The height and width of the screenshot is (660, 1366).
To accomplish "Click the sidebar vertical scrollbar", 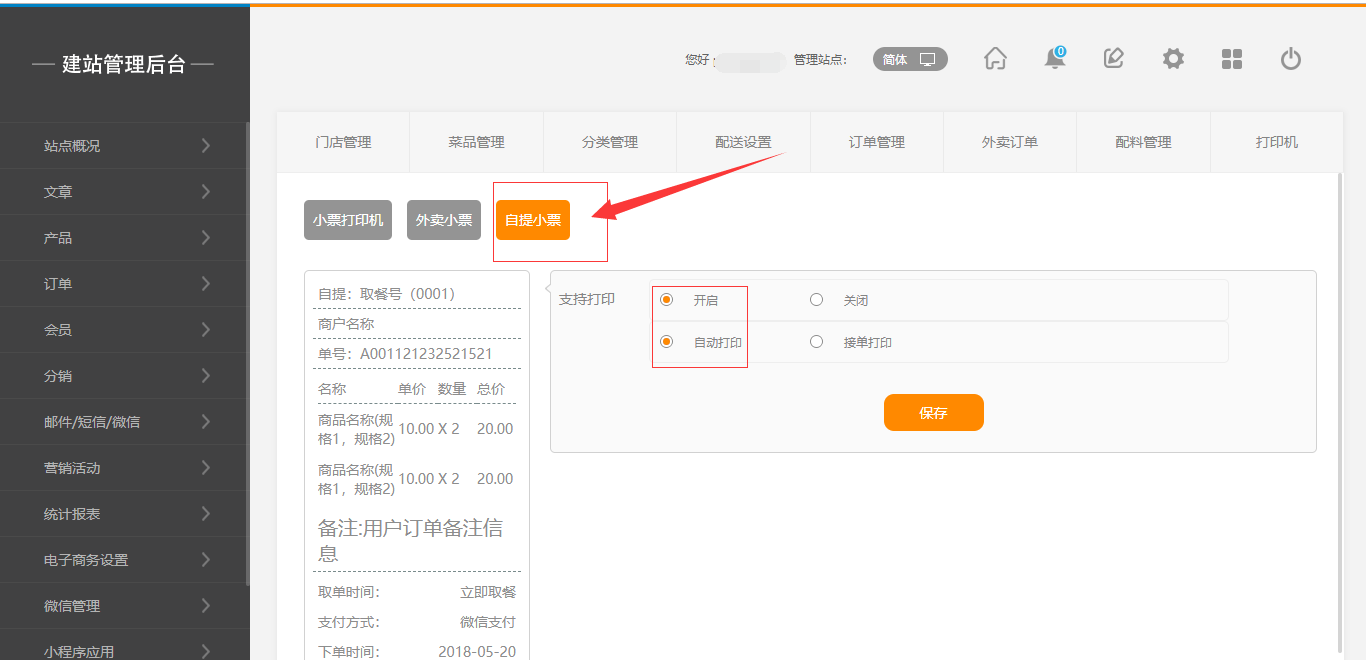I will tap(247, 350).
